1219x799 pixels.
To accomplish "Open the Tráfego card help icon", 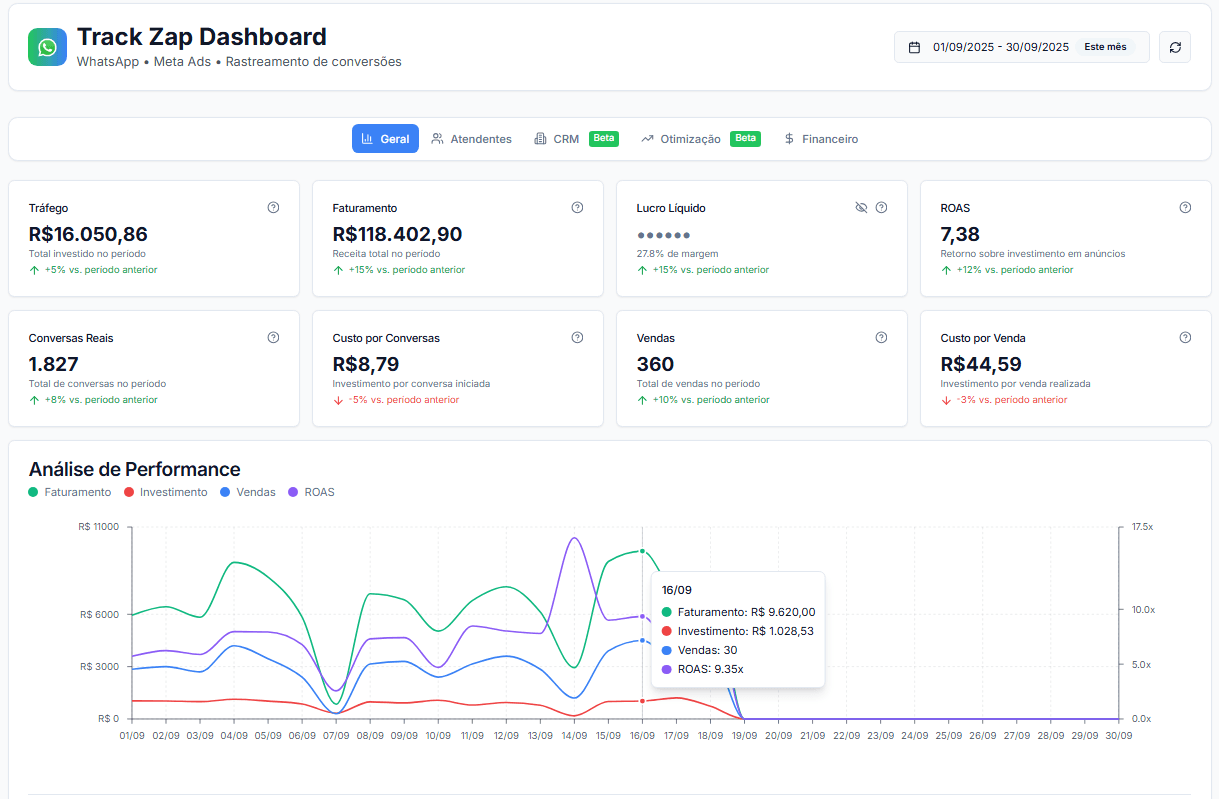I will click(272, 207).
